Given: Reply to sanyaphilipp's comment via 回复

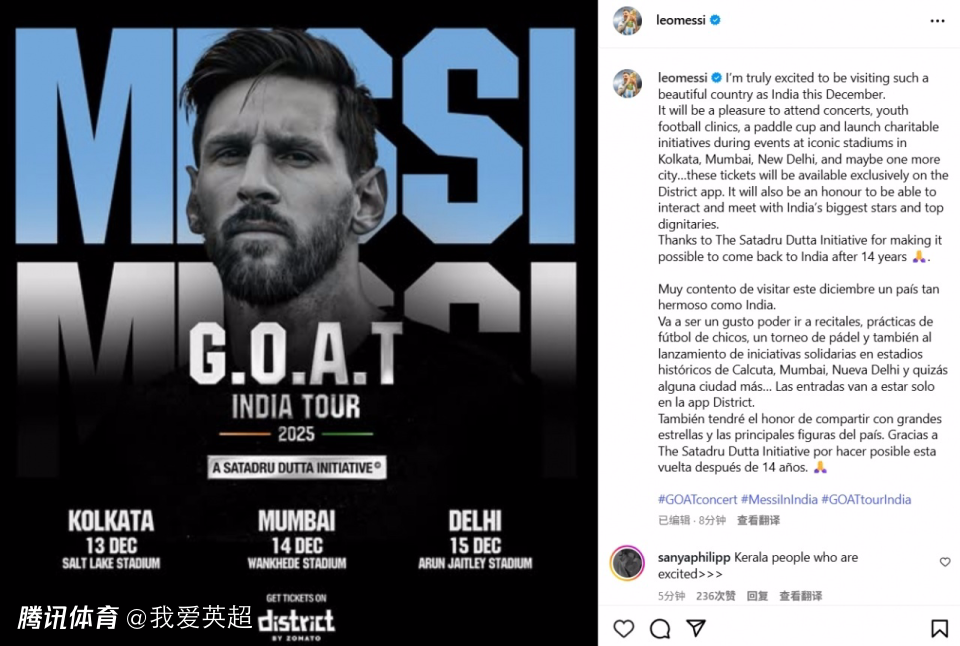Looking at the screenshot, I should click(757, 596).
